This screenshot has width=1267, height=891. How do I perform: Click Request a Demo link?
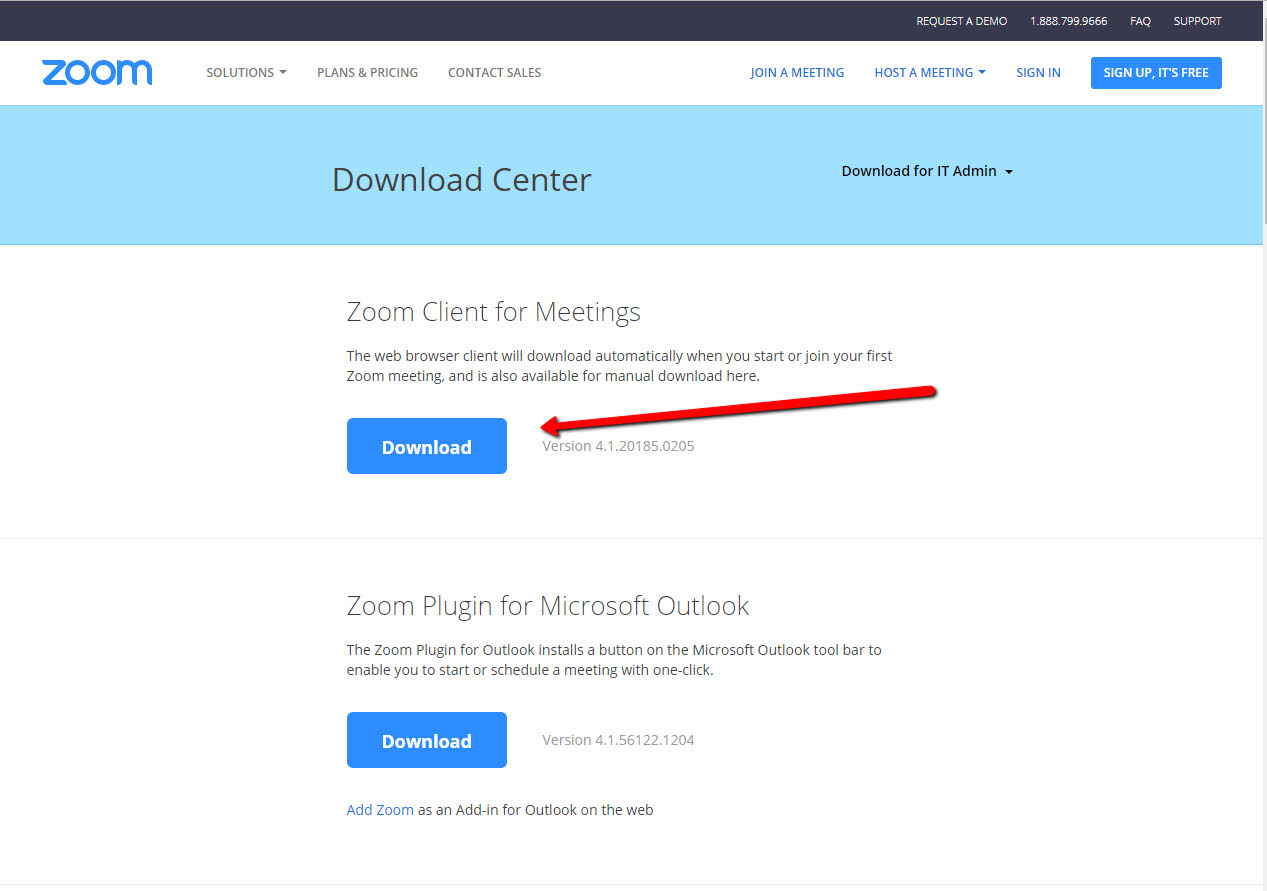point(962,21)
